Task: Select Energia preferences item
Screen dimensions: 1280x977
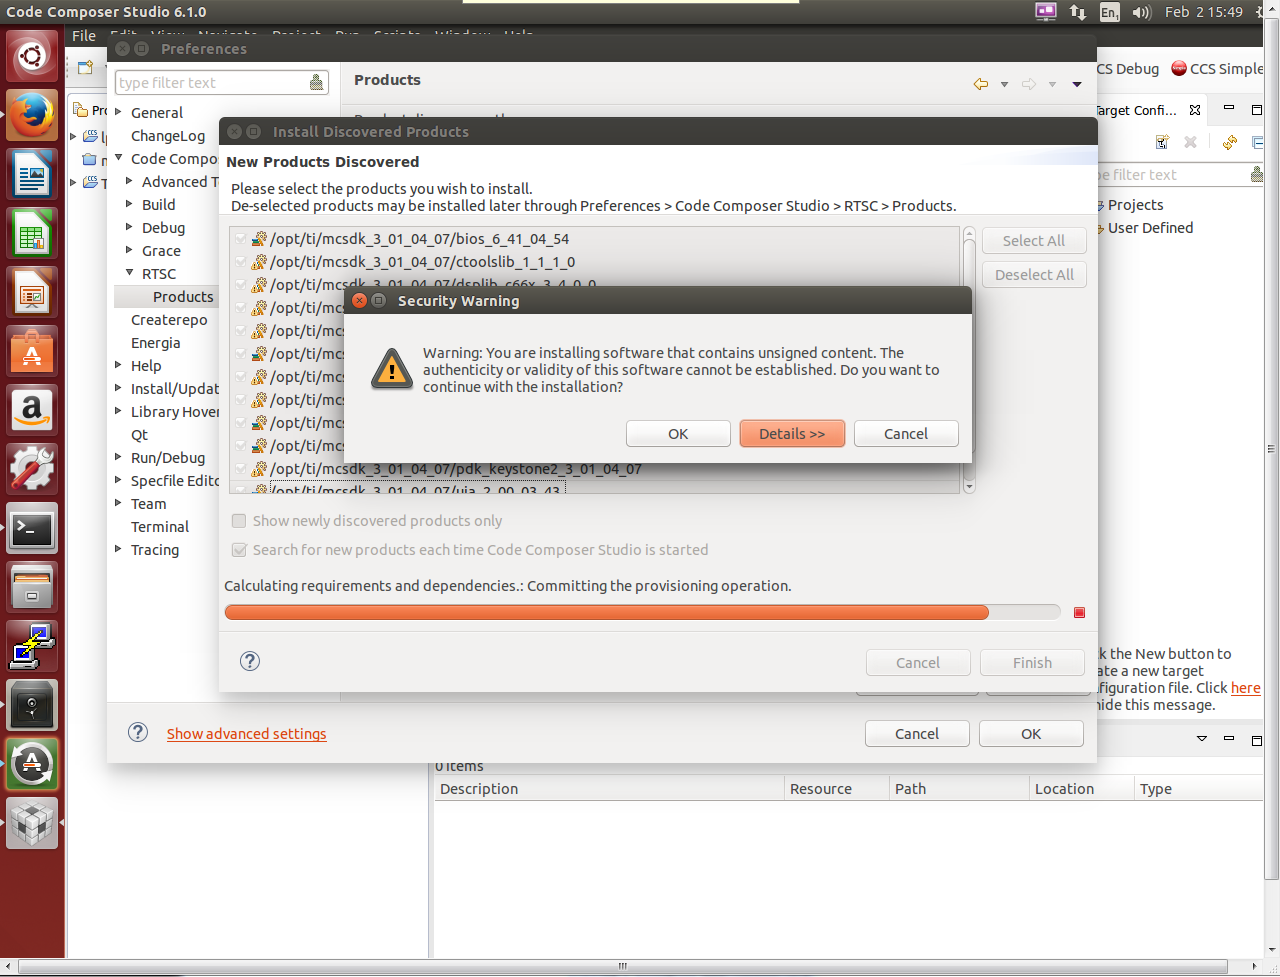Action: point(156,343)
